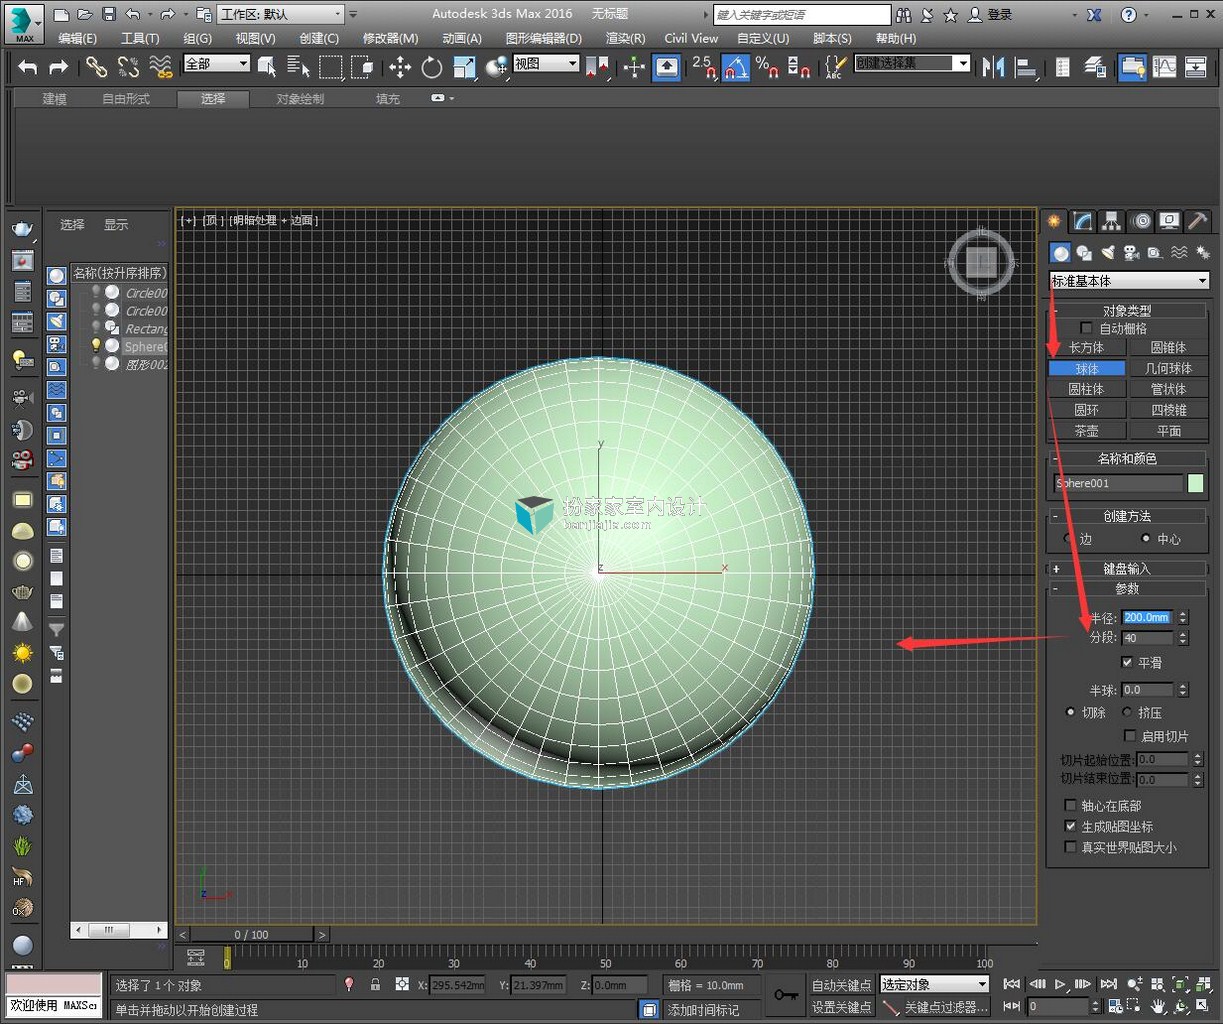Click the 几何球体 object button

[x=1168, y=368]
